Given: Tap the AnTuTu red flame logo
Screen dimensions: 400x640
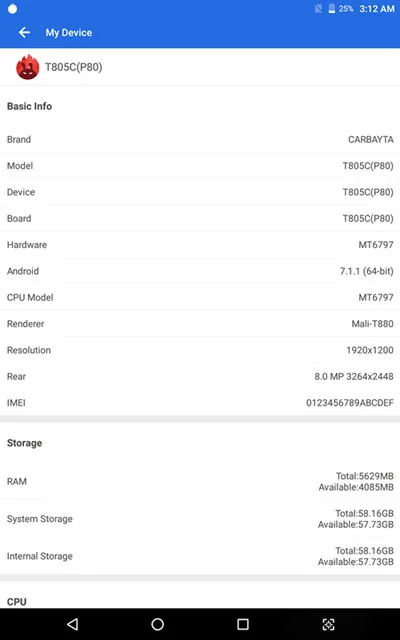Looking at the screenshot, I should [28, 67].
